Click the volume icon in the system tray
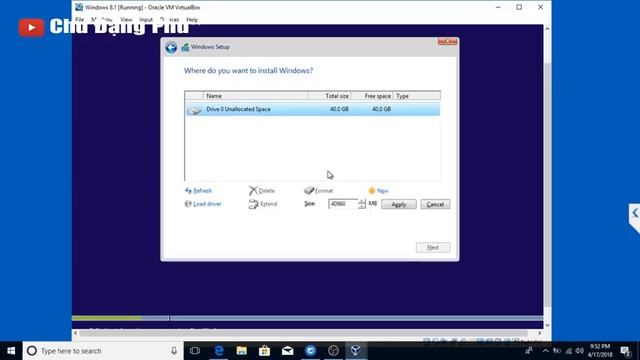This screenshot has width=640, height=360. [x=580, y=351]
